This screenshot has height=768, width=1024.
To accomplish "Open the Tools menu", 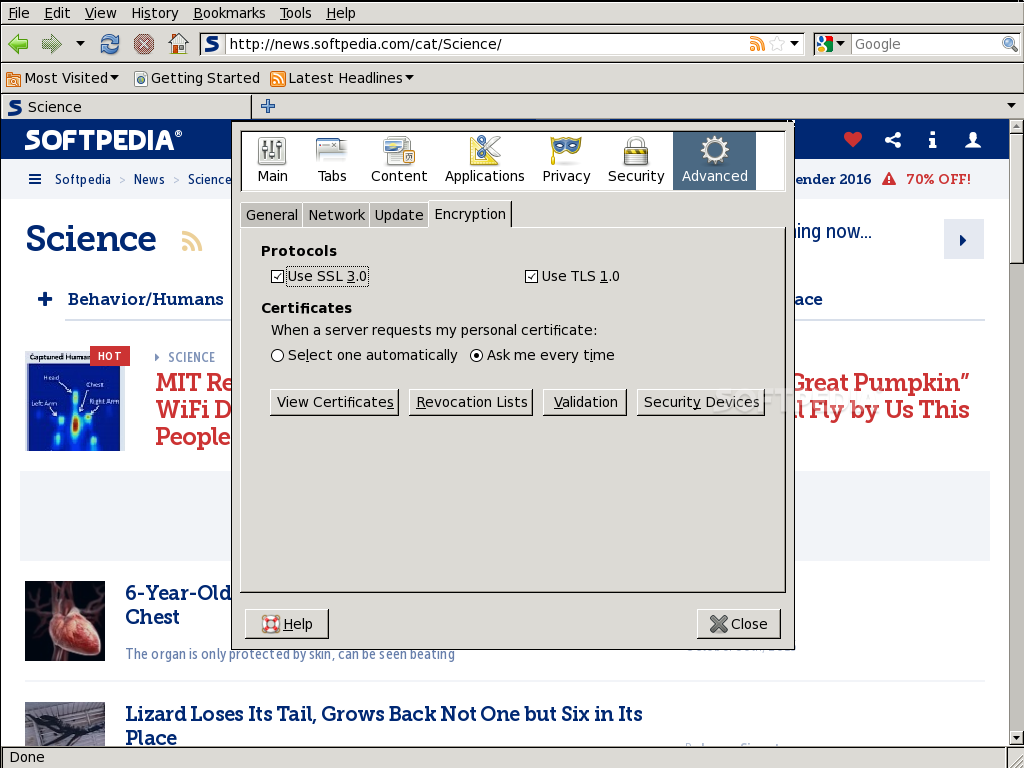I will coord(295,13).
